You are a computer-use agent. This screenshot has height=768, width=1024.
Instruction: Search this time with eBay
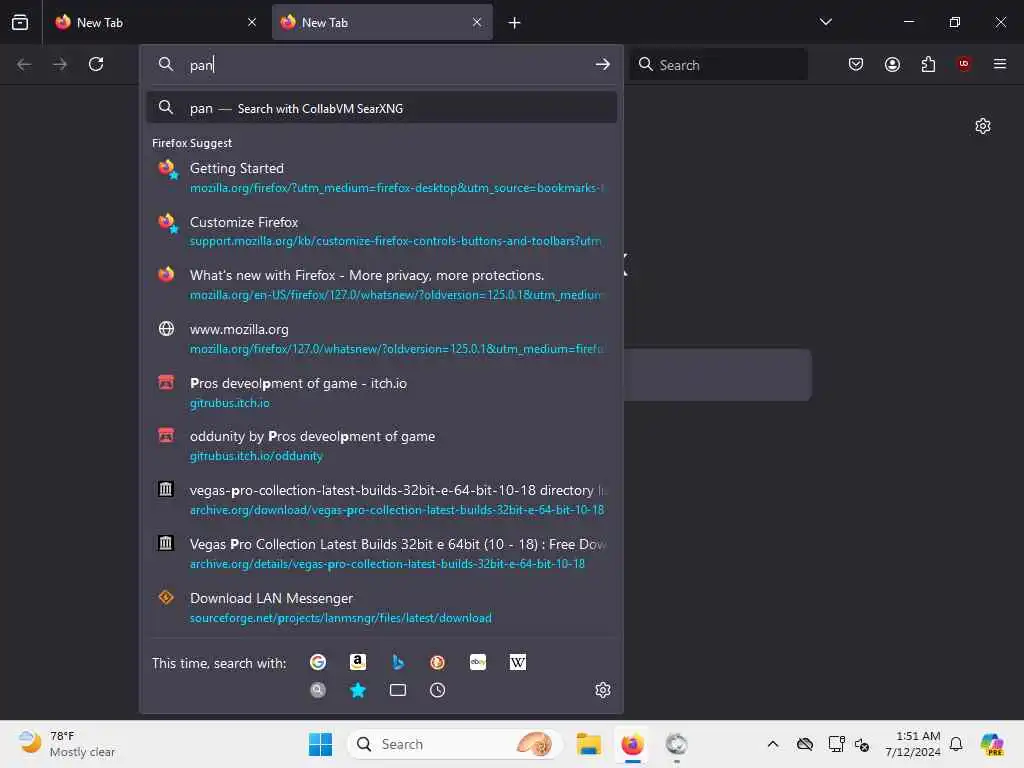coord(477,662)
